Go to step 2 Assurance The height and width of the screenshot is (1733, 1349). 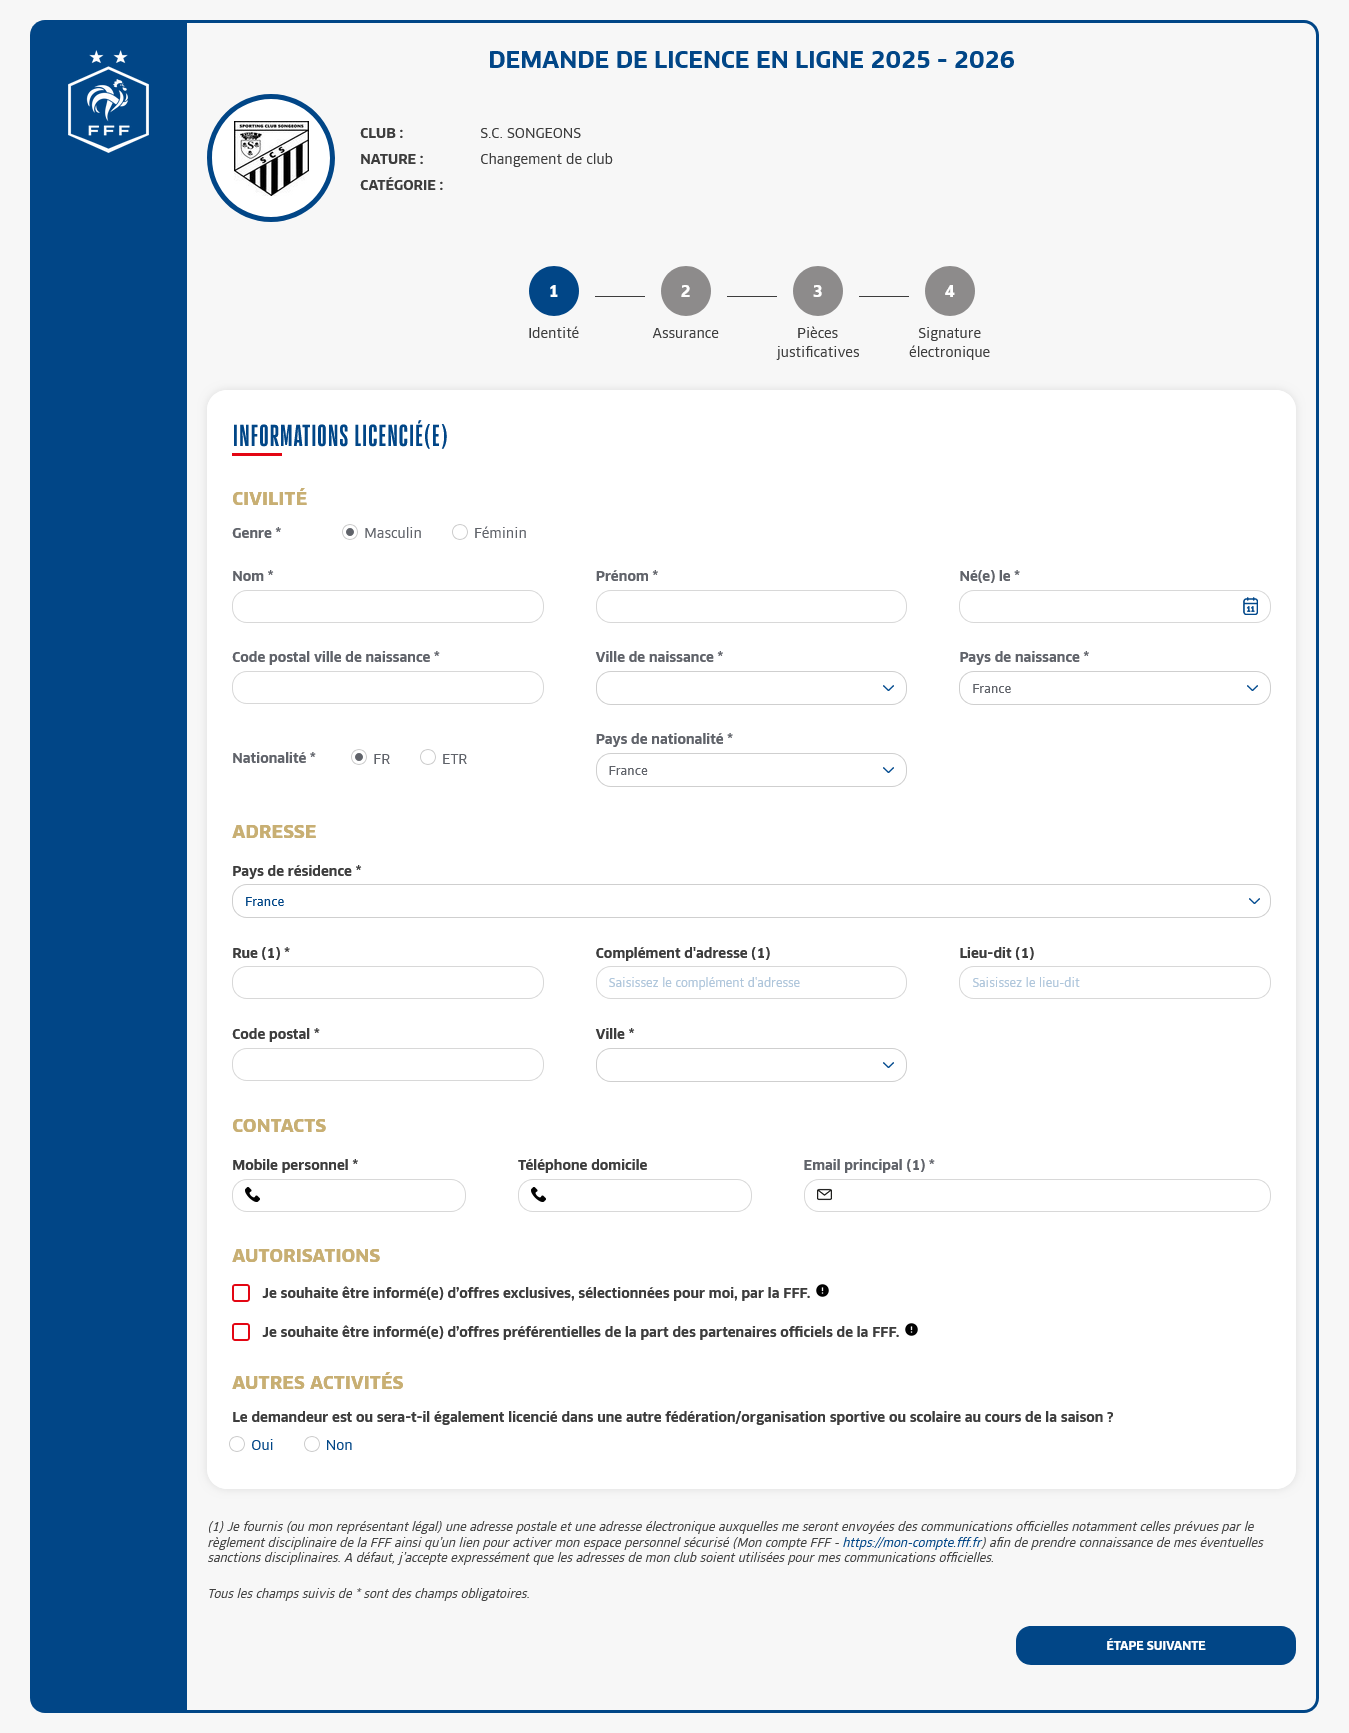point(686,291)
